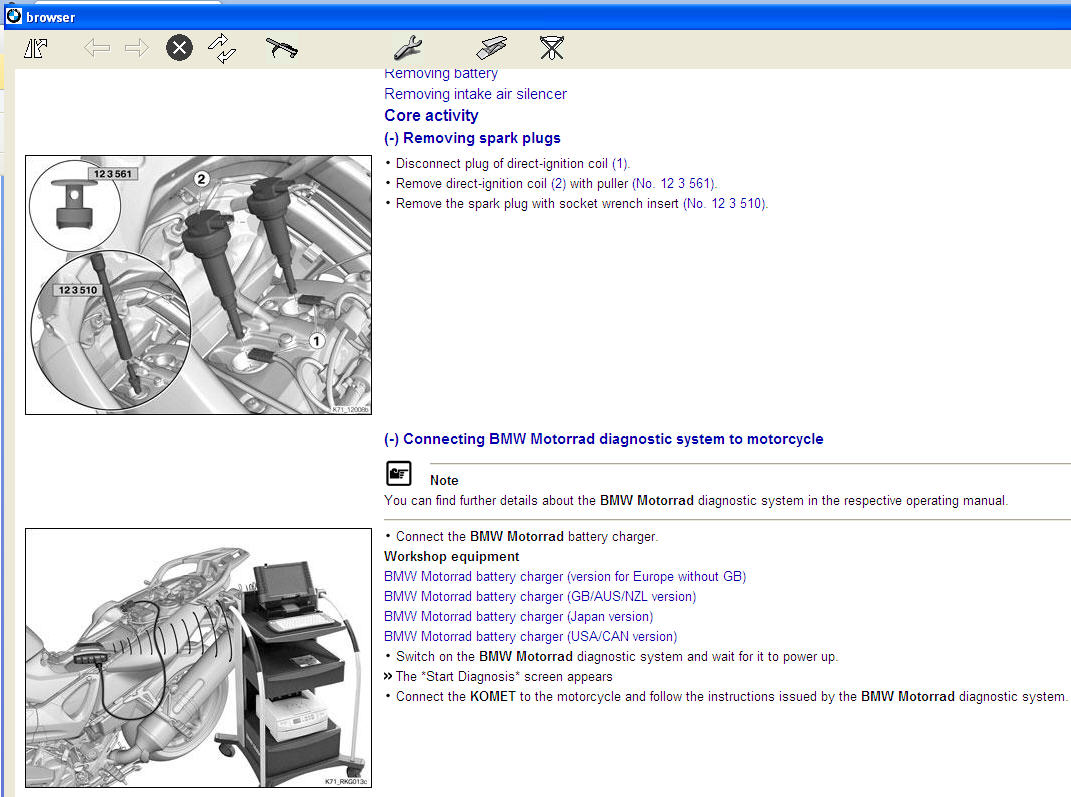Click the navigation tree icon in toolbar
The height and width of the screenshot is (797, 1071).
coord(36,48)
